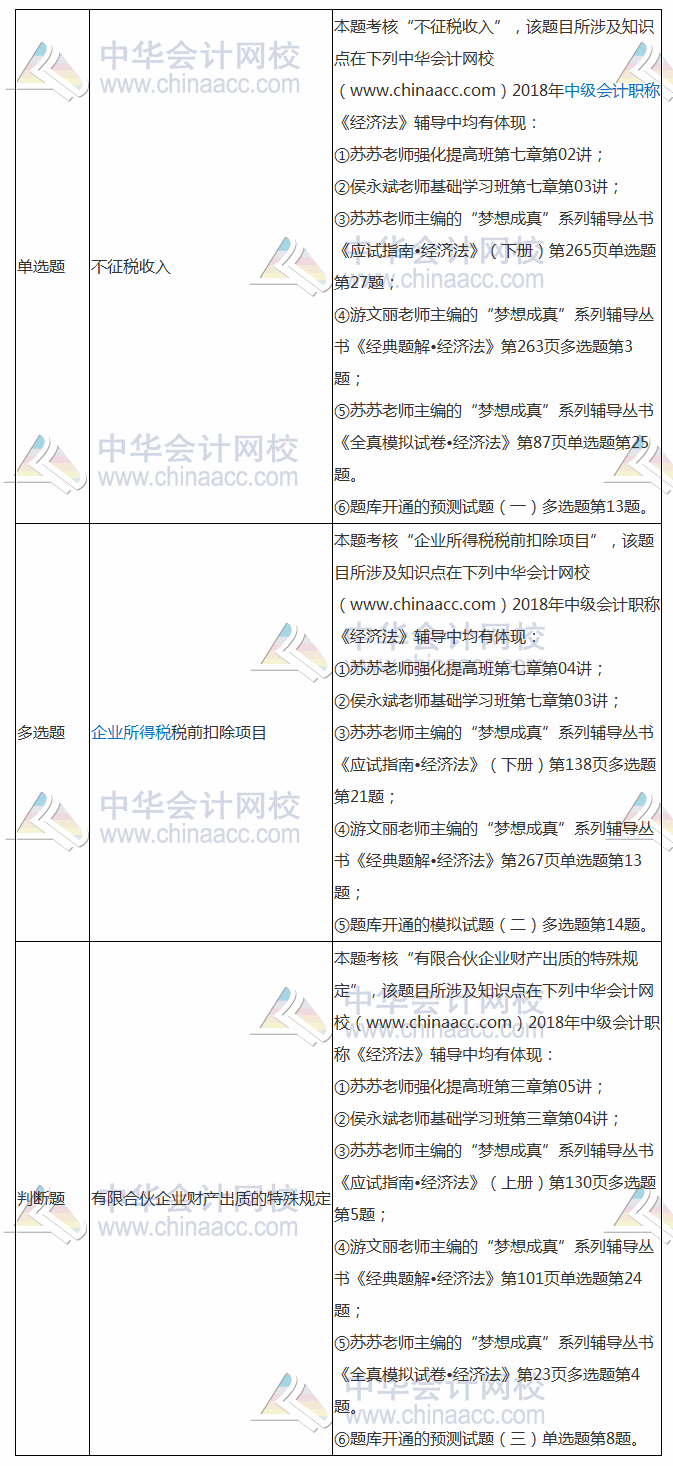Click the line 本题考核“企业所得税税前扣除项目”
The image size is (673, 1466).
pyautogui.click(x=494, y=541)
